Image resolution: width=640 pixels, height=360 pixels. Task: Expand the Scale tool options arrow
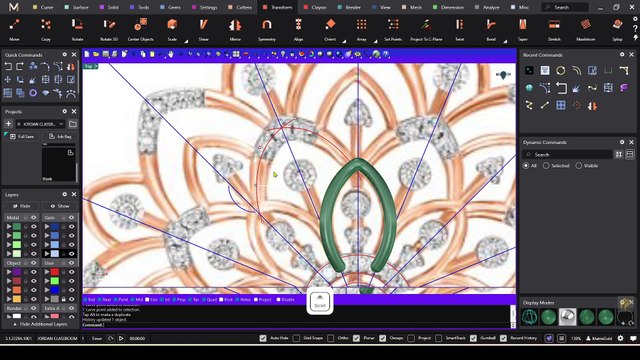[x=186, y=41]
